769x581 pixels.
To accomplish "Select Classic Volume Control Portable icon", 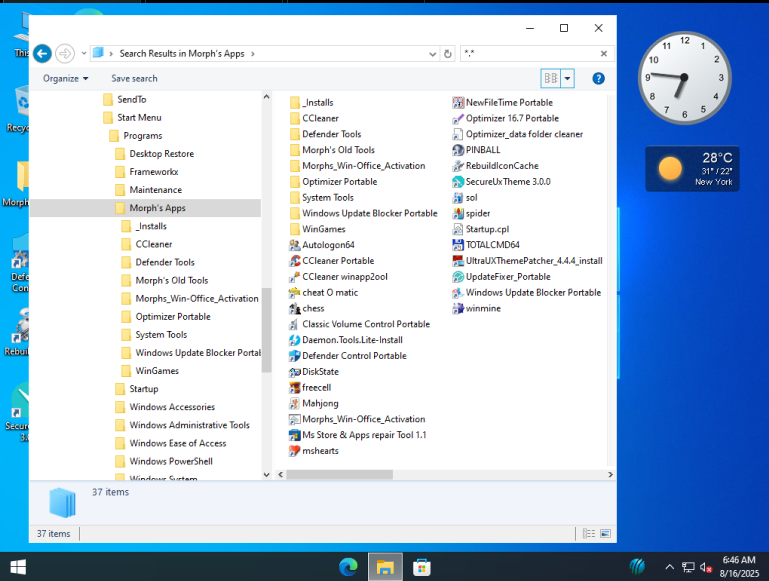I will coord(294,324).
